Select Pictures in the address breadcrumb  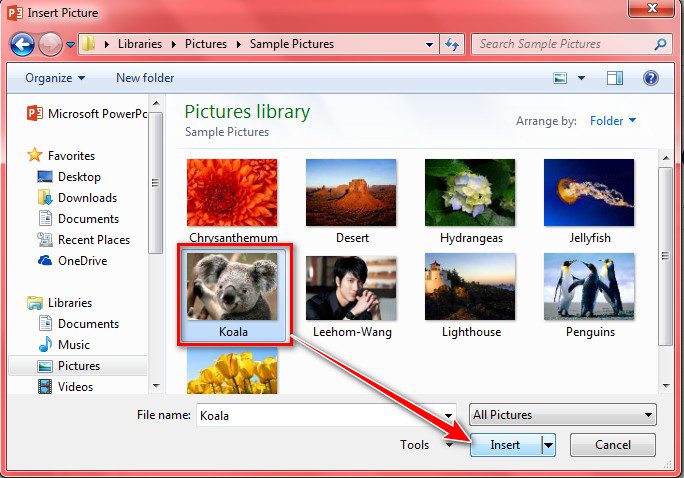click(x=206, y=44)
